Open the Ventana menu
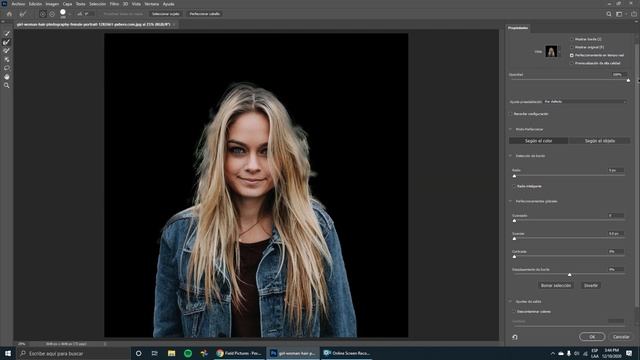Screen dimensions: 640x360 [x=151, y=4]
